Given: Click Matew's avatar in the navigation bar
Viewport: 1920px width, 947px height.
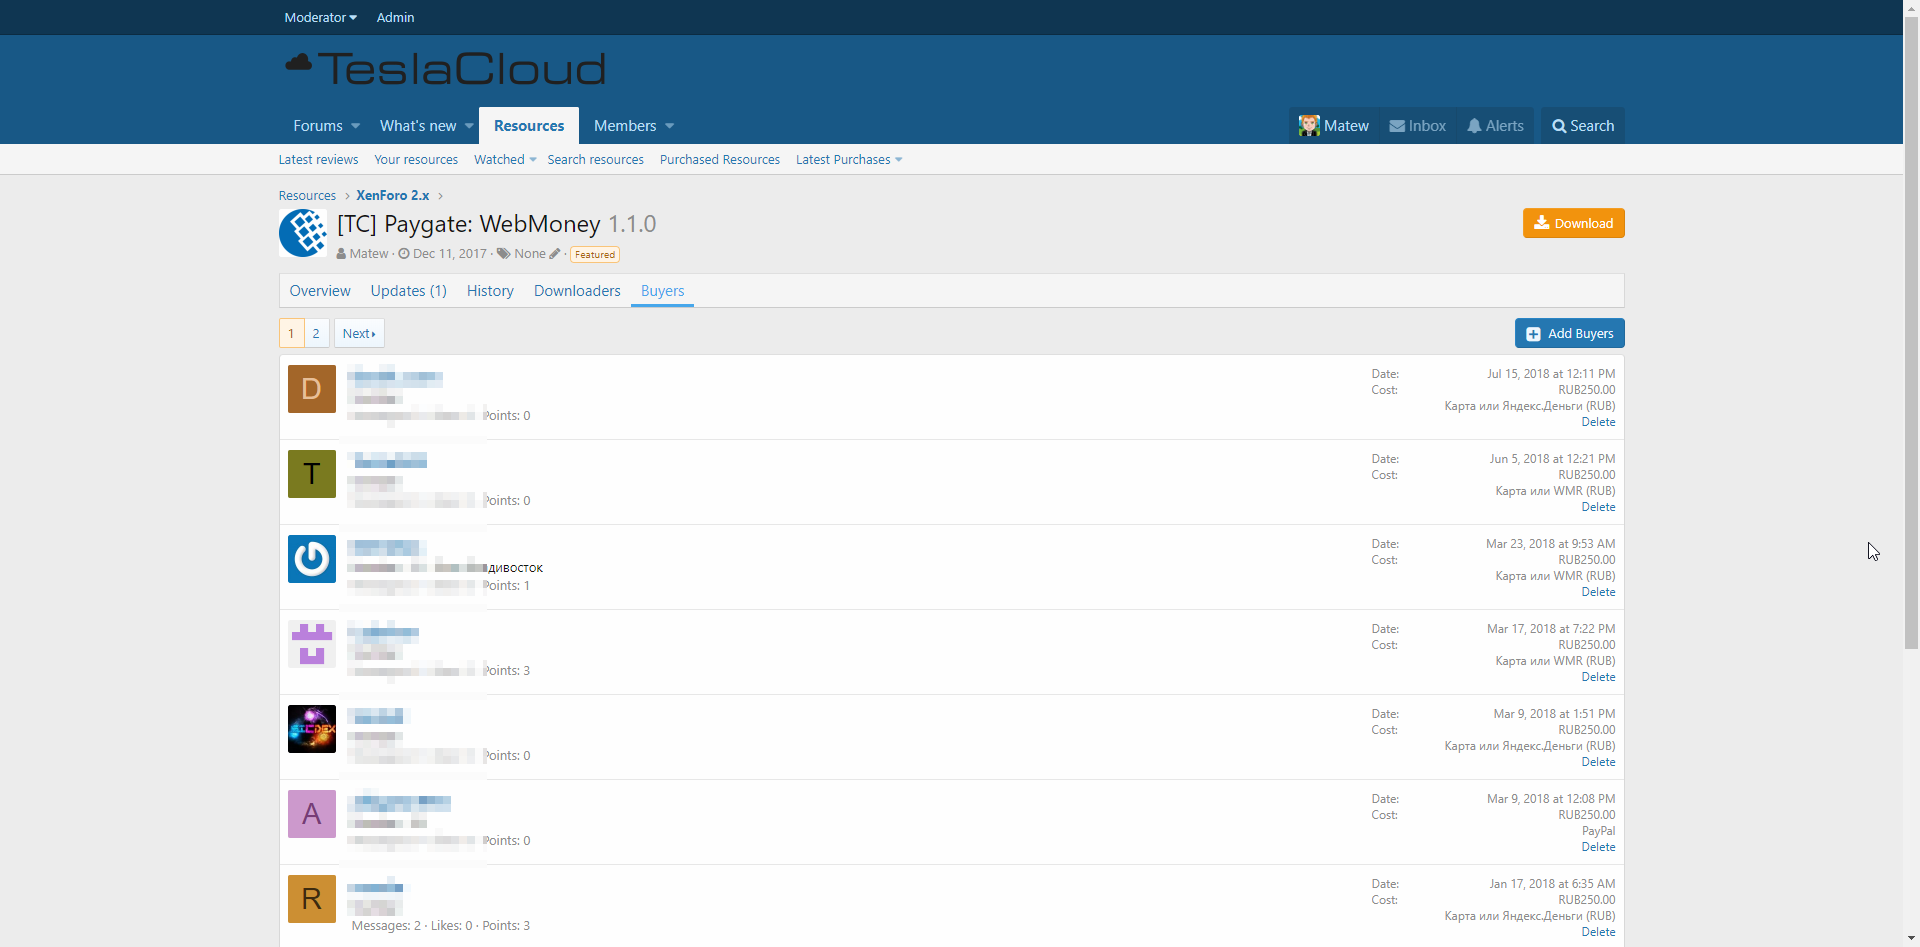Looking at the screenshot, I should [1309, 126].
